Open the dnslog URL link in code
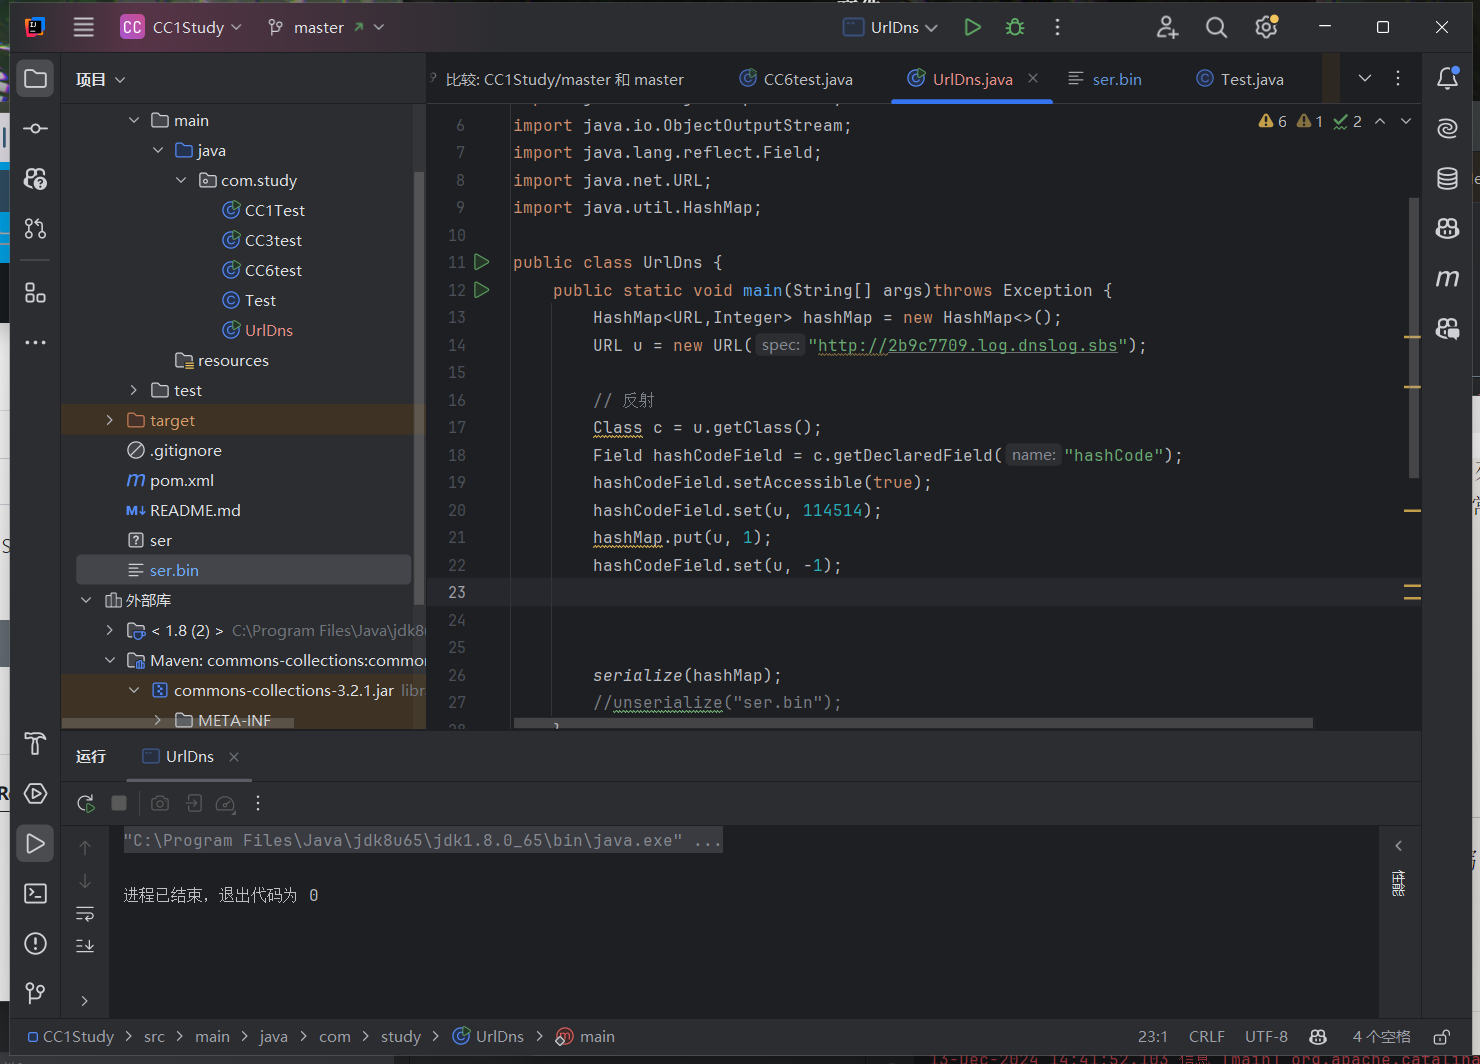Image resolution: width=1480 pixels, height=1064 pixels. tap(968, 345)
